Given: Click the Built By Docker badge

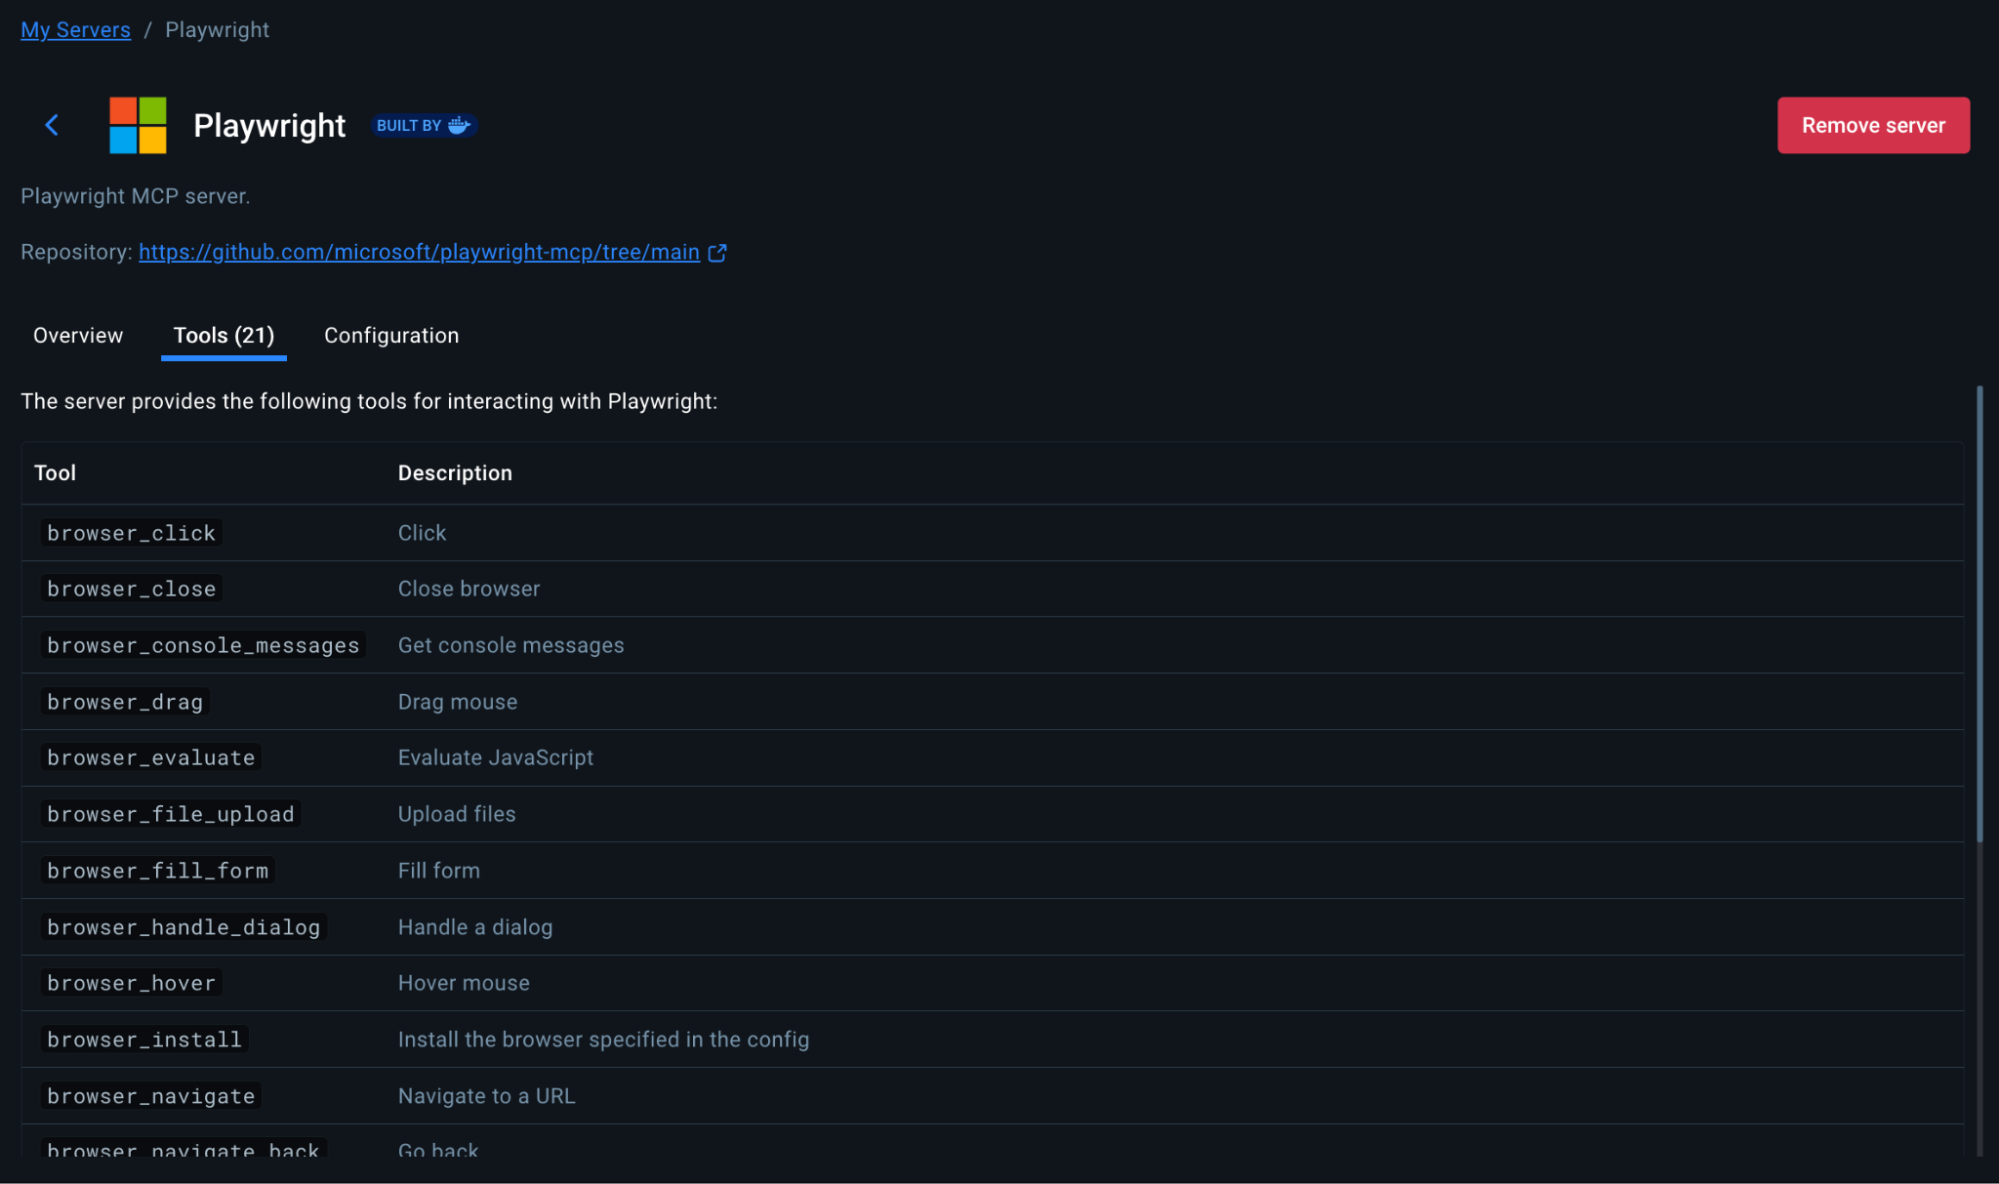Looking at the screenshot, I should 423,125.
